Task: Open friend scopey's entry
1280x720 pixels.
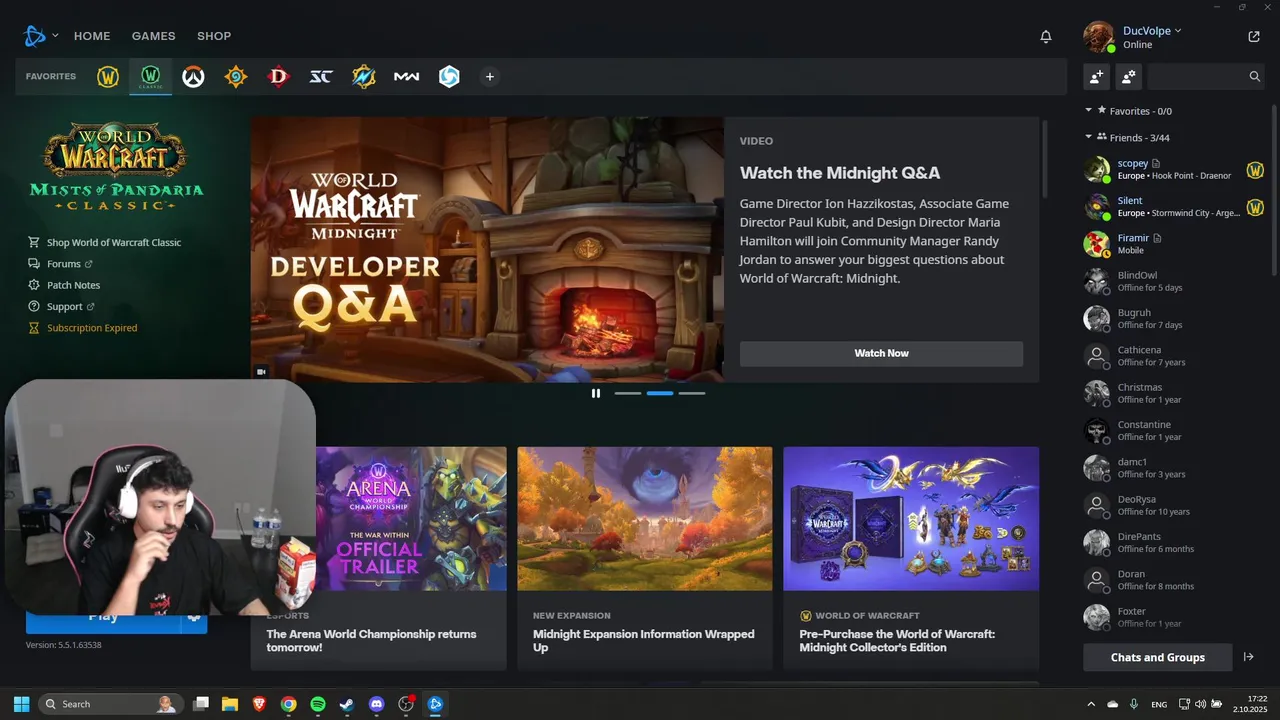Action: pos(1176,170)
